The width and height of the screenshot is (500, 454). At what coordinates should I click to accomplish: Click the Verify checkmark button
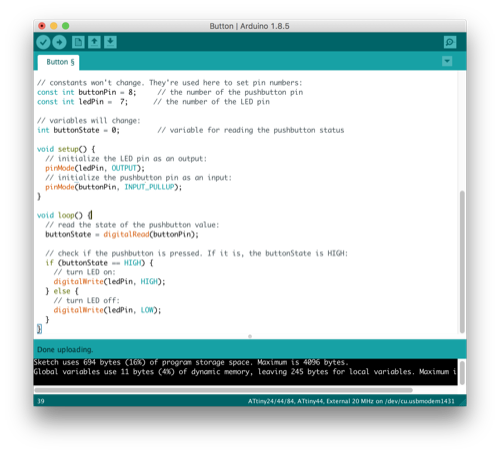(43, 42)
